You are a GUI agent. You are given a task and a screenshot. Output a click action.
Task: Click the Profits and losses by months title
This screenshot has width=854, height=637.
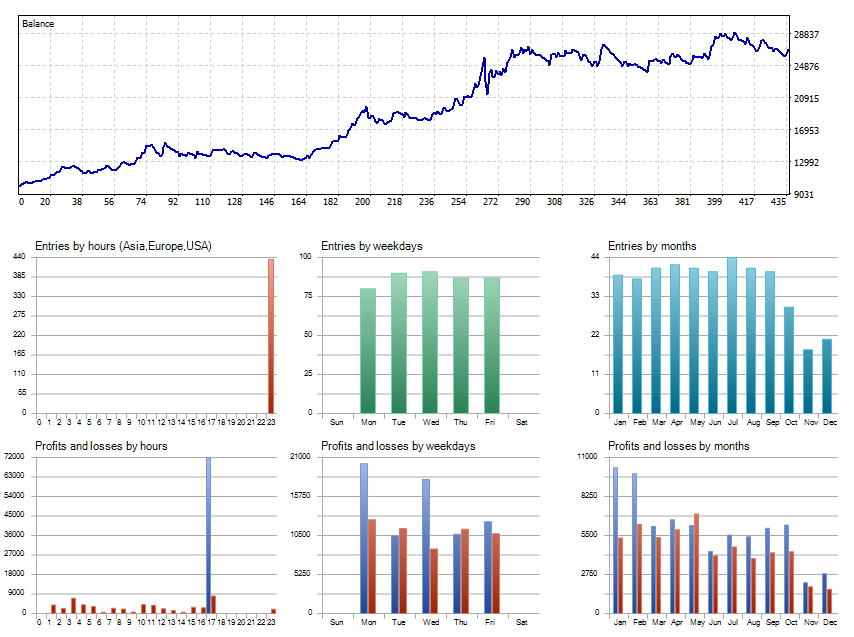679,446
